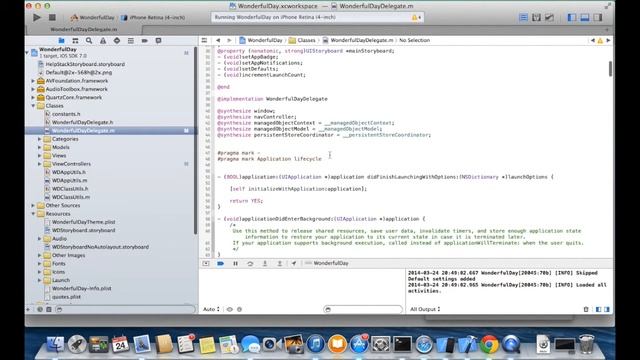Viewport: 640px width, 360px height.
Task: Click the Step into button
Action: [265, 264]
